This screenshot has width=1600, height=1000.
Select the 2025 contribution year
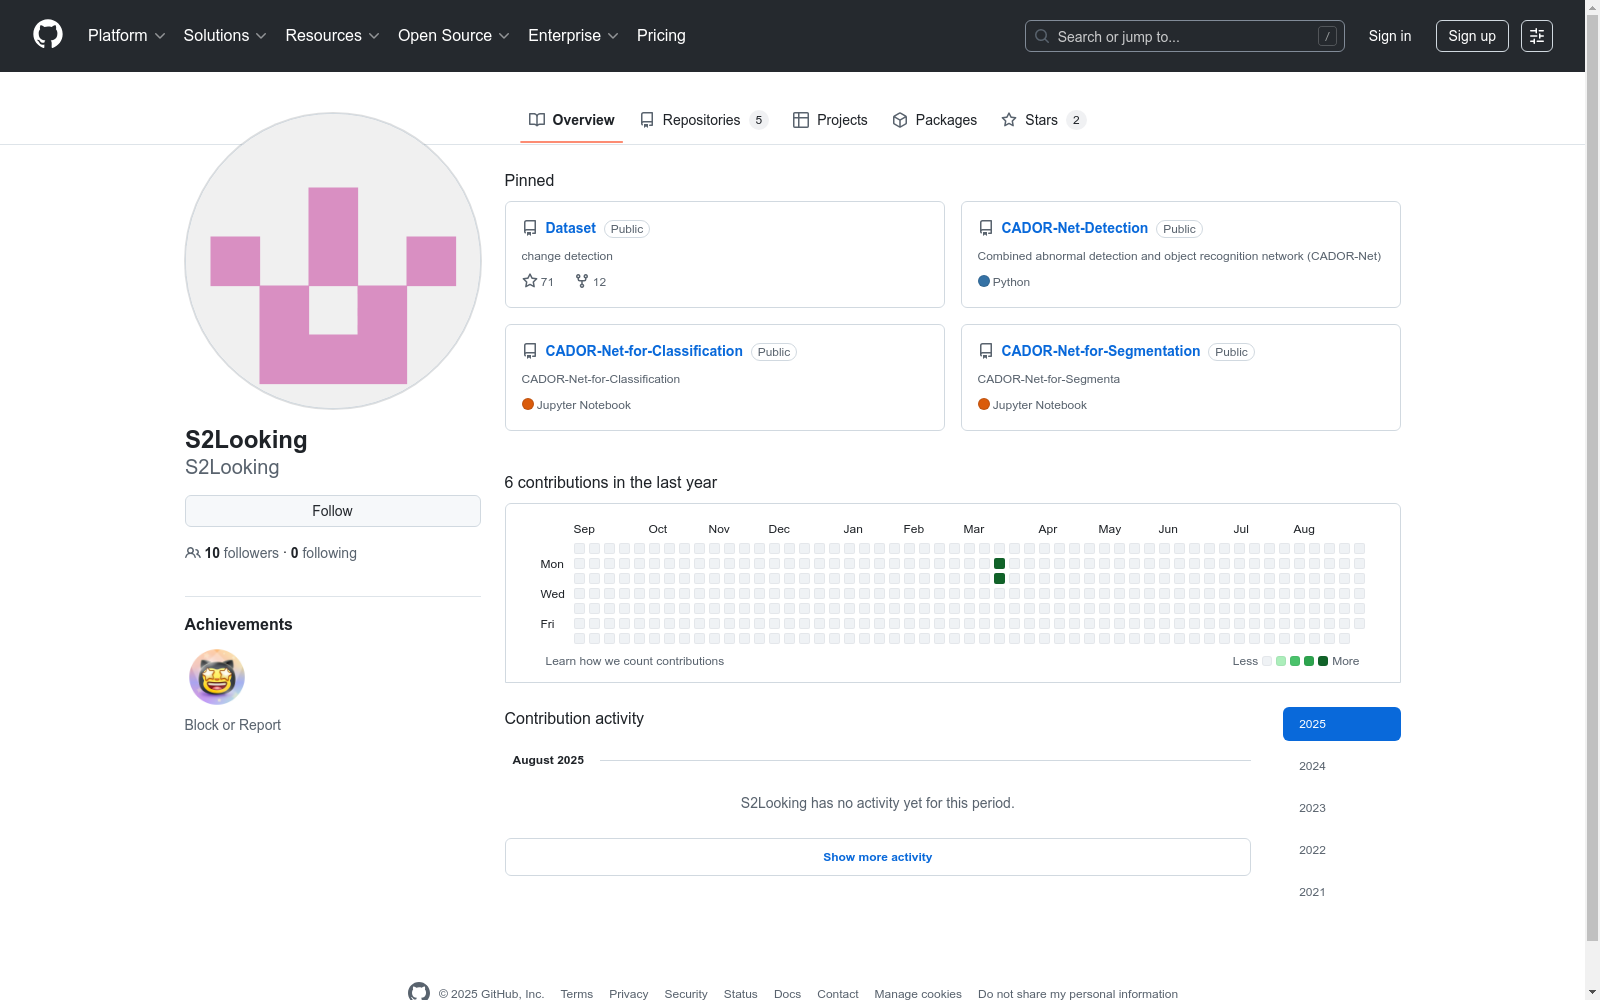1342,724
